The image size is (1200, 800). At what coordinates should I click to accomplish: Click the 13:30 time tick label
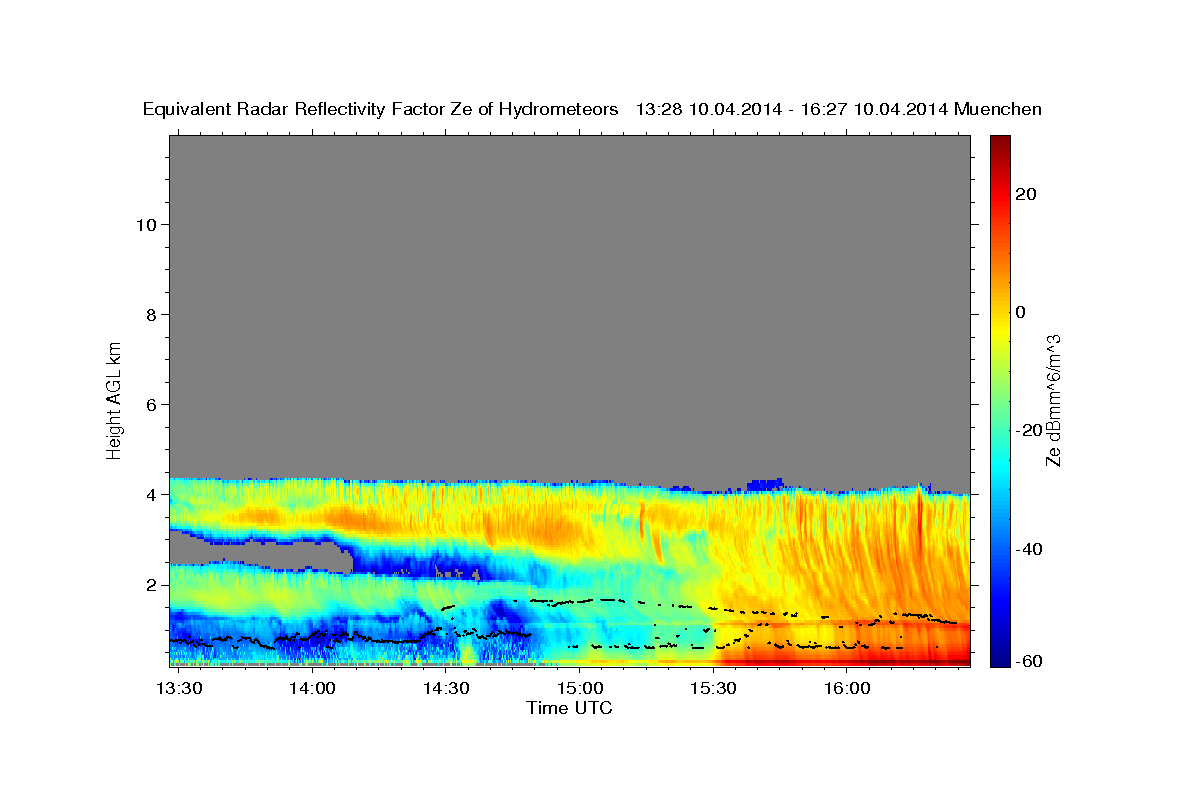click(180, 688)
